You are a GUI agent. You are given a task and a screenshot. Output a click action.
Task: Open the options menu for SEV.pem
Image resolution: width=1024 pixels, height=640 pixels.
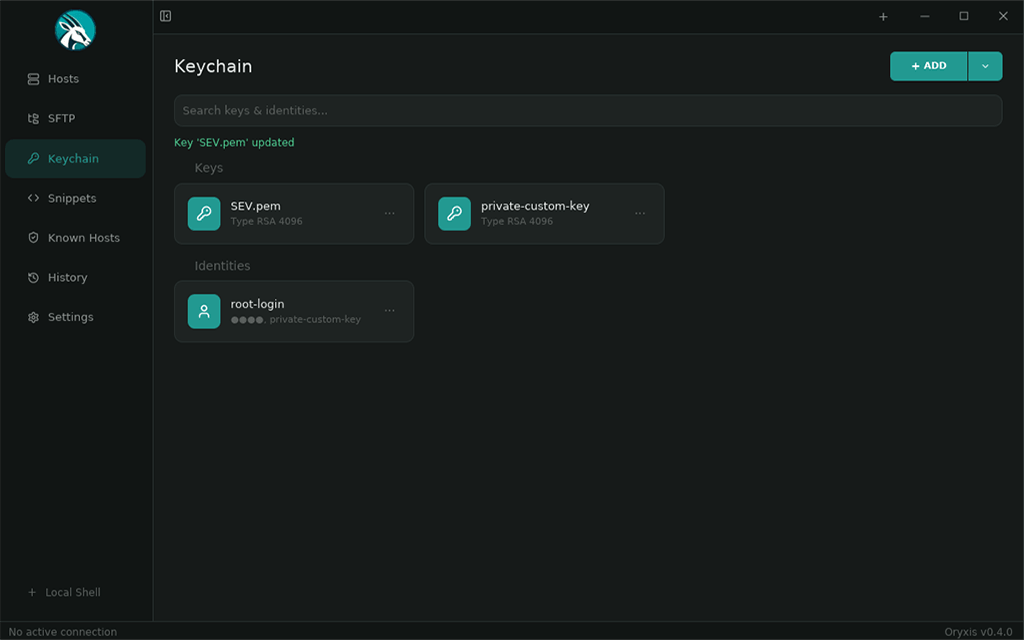pyautogui.click(x=390, y=213)
